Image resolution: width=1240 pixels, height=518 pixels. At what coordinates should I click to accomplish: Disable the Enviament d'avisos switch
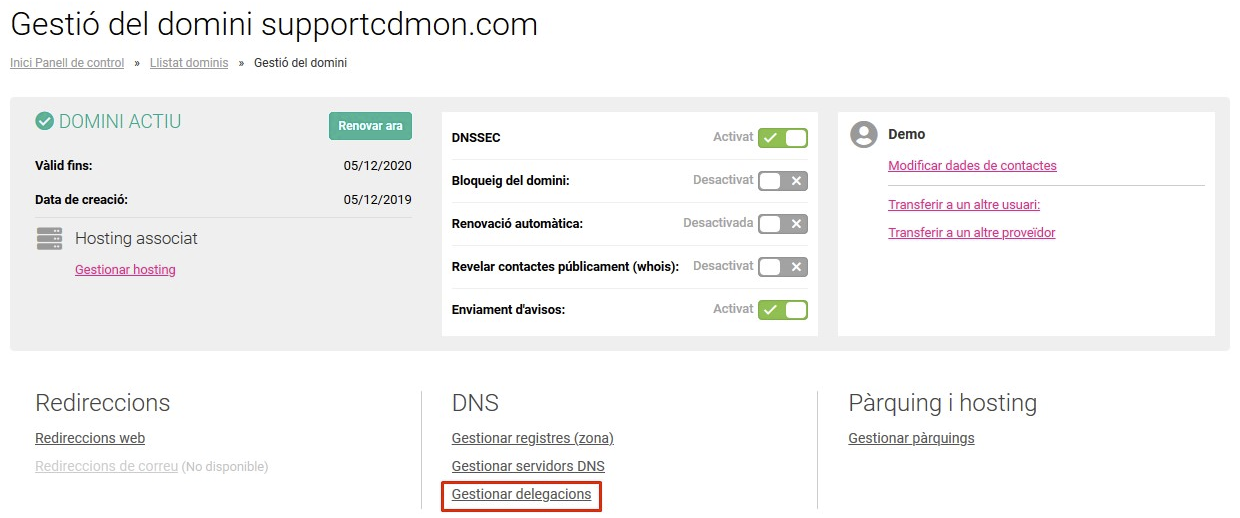point(783,310)
